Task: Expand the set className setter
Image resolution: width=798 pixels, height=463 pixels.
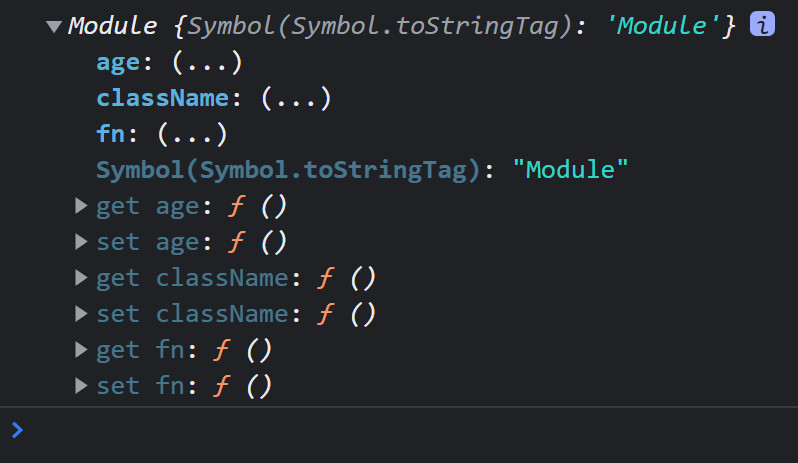Action: coord(82,314)
